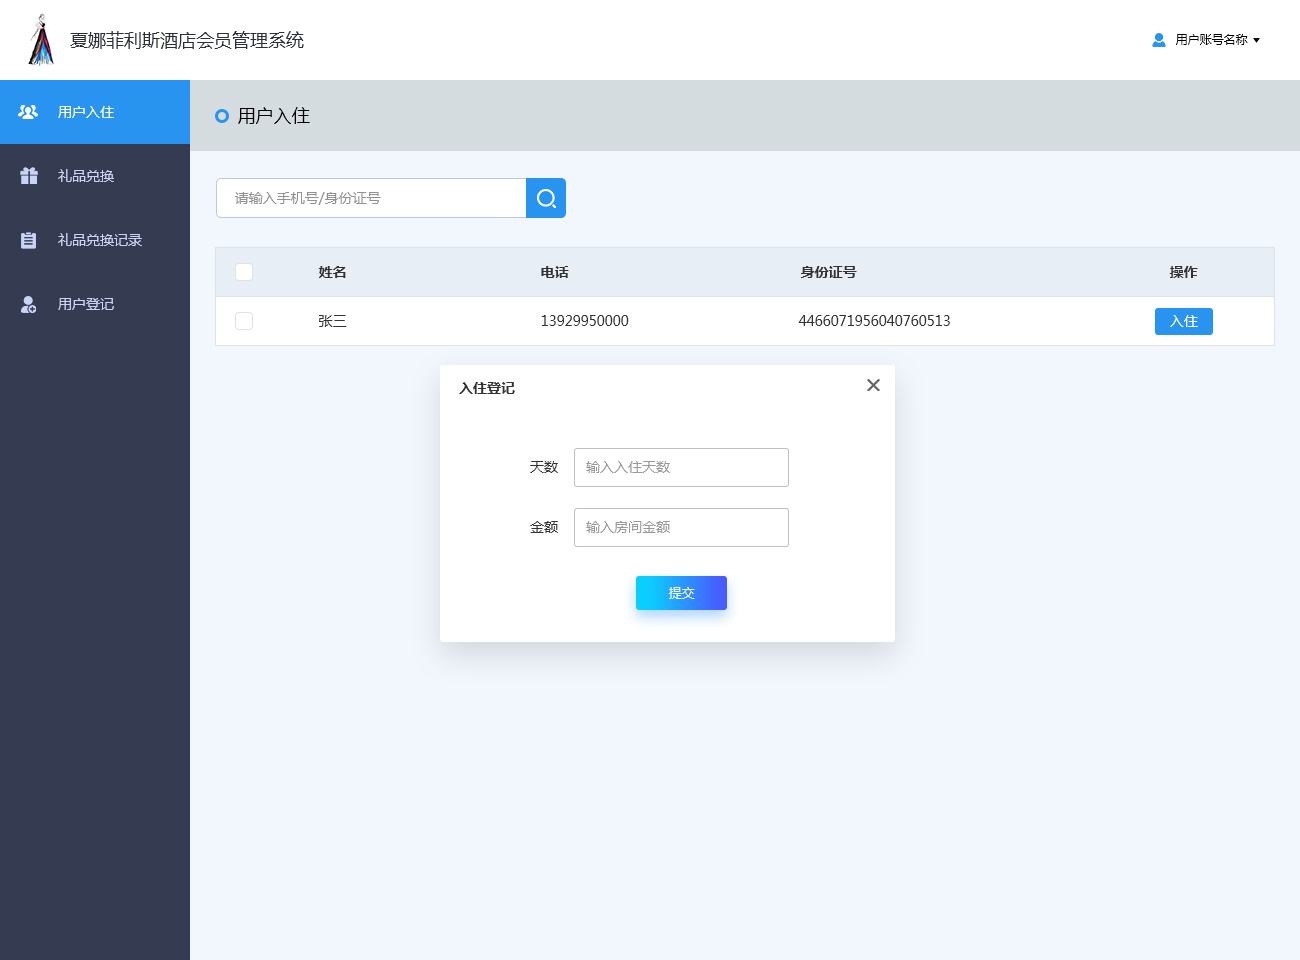Click the clipboard icon for 礼品兑换记录
Image resolution: width=1300 pixels, height=960 pixels.
(29, 240)
